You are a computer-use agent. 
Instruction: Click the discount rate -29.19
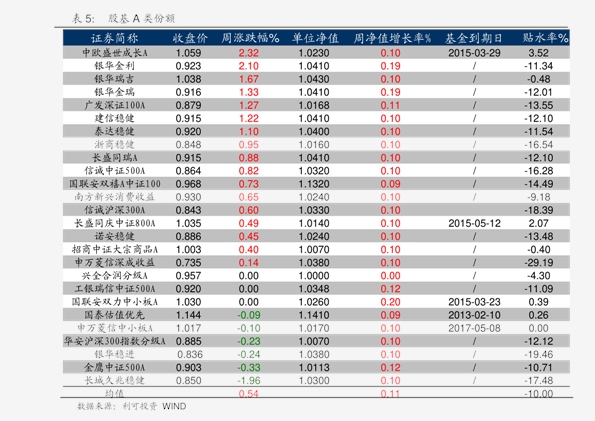(x=538, y=262)
